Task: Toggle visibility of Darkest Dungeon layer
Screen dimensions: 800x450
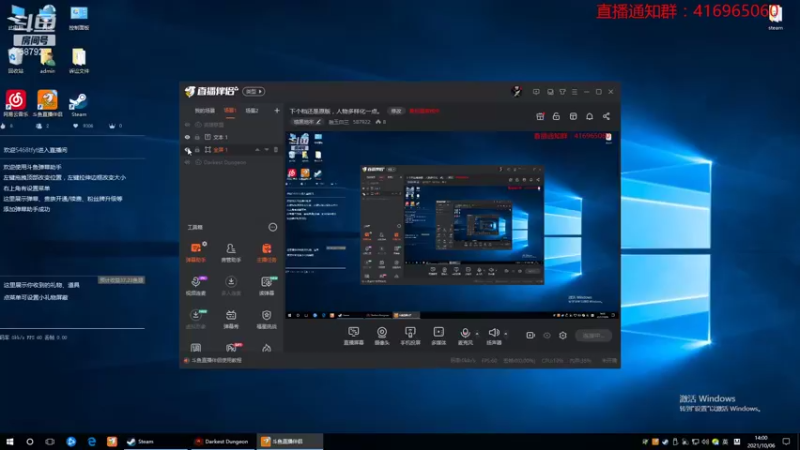Action: [x=187, y=162]
